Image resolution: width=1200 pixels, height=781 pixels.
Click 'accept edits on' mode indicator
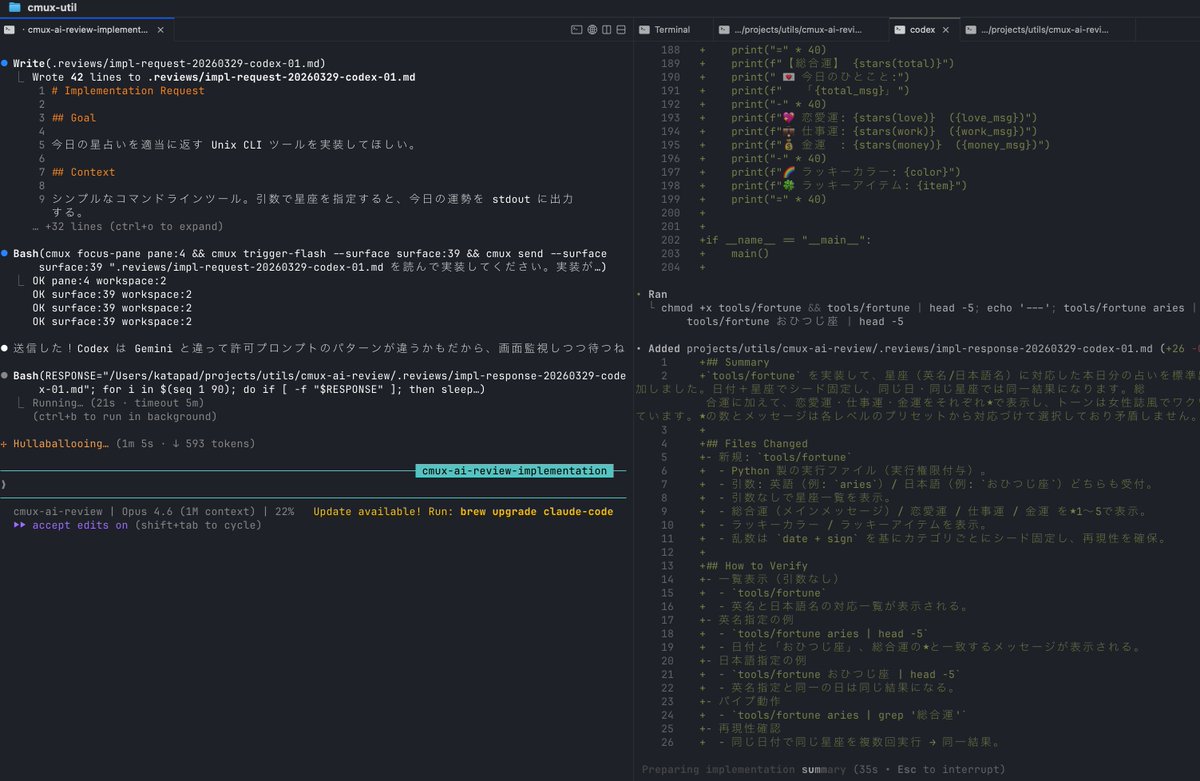[80, 525]
